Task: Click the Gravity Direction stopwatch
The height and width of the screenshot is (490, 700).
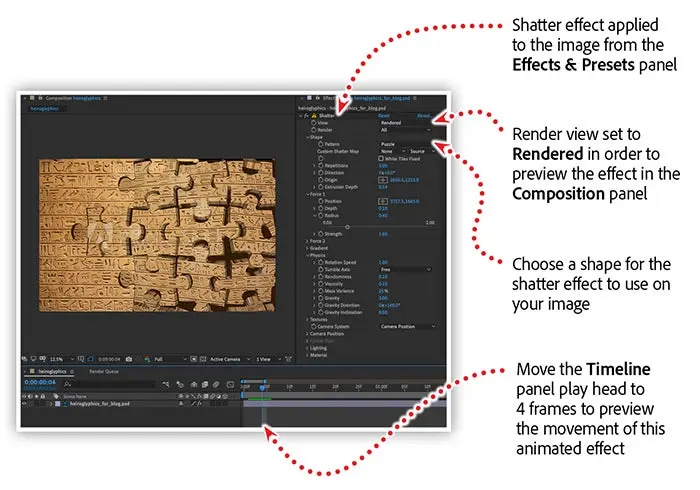Action: pyautogui.click(x=321, y=305)
